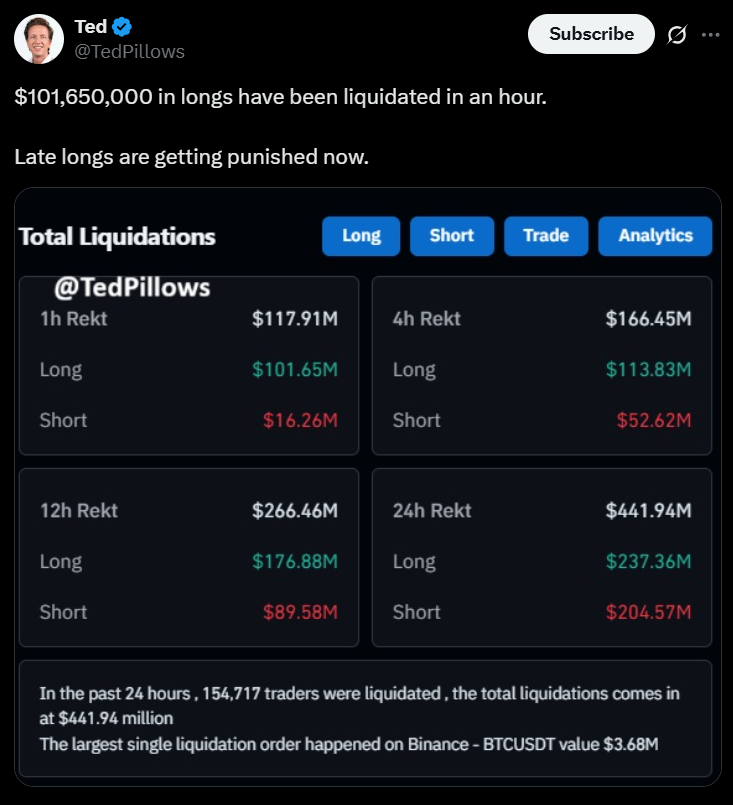The image size is (733, 805).
Task: Select the Short tab button
Action: (x=451, y=236)
